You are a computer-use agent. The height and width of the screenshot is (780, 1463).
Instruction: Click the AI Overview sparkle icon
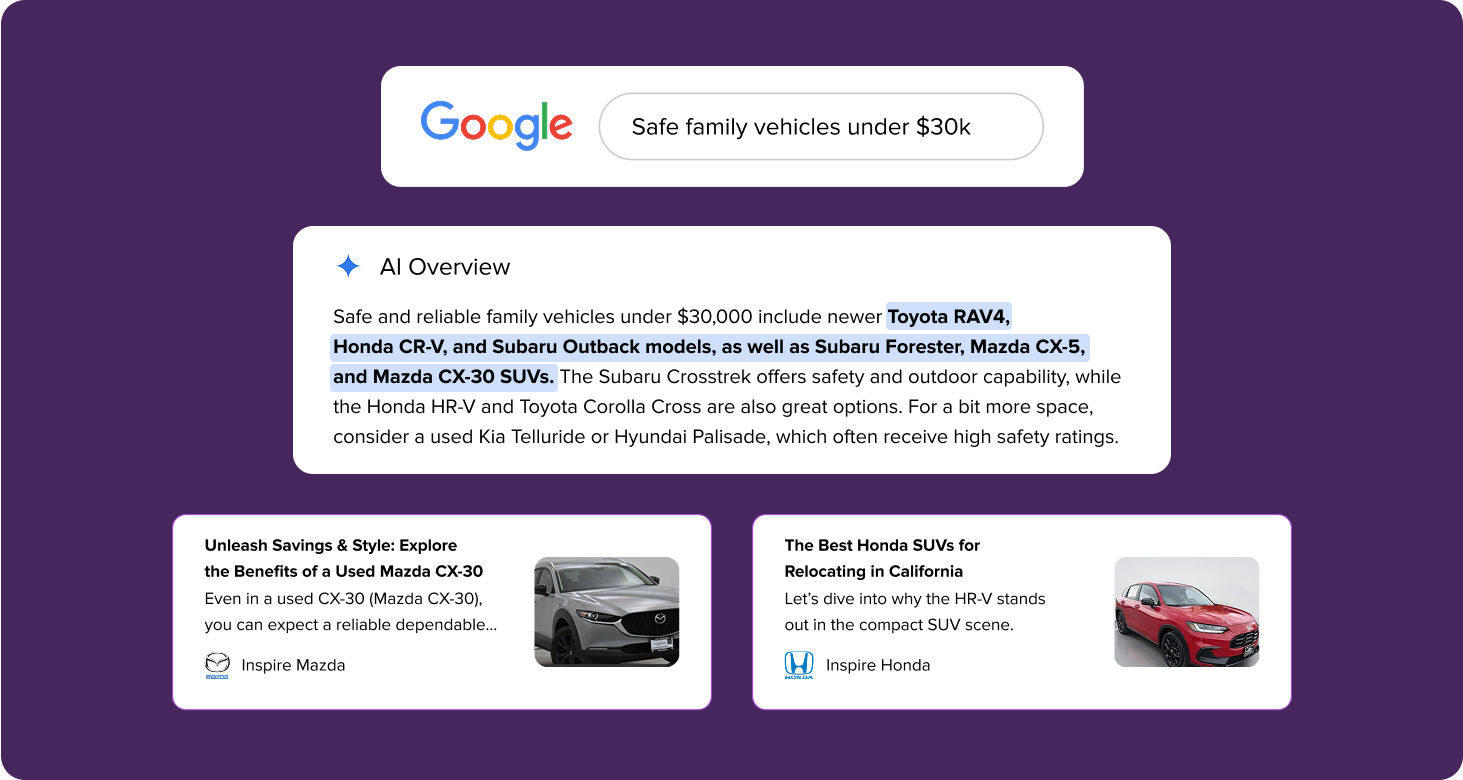(348, 267)
